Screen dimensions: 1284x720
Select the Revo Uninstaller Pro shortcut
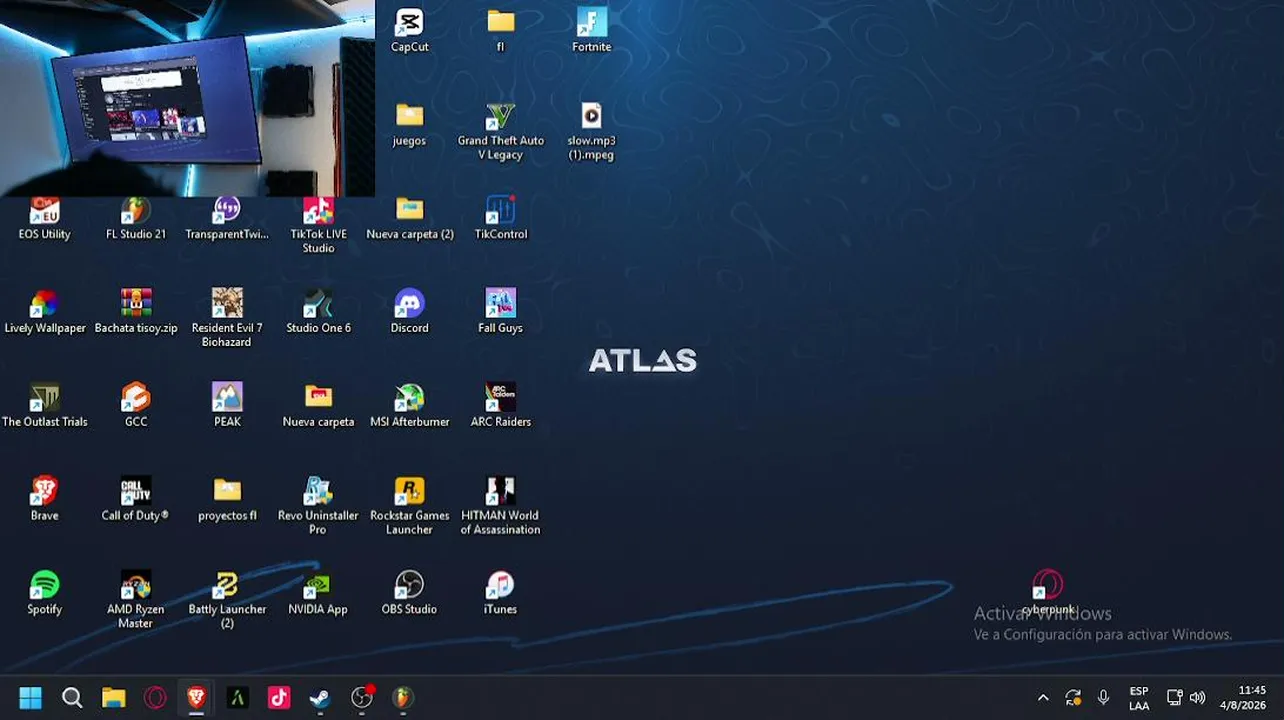point(318,507)
